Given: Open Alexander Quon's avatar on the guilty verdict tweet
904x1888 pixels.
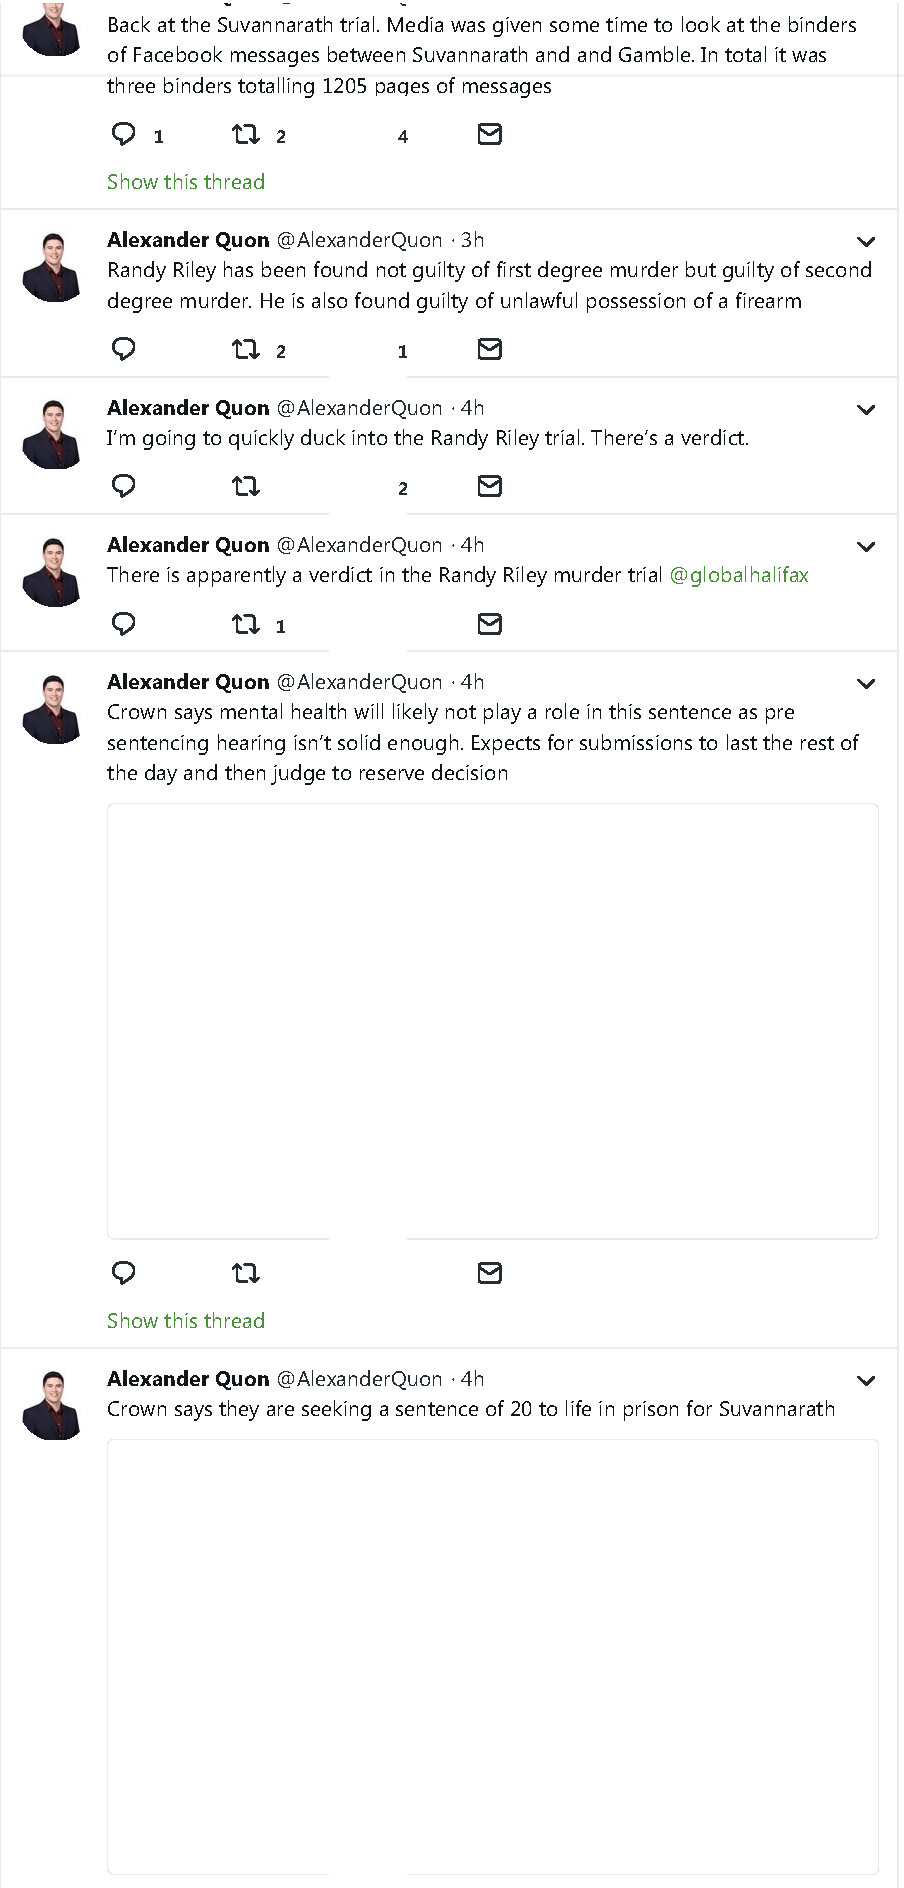Looking at the screenshot, I should click(52, 266).
